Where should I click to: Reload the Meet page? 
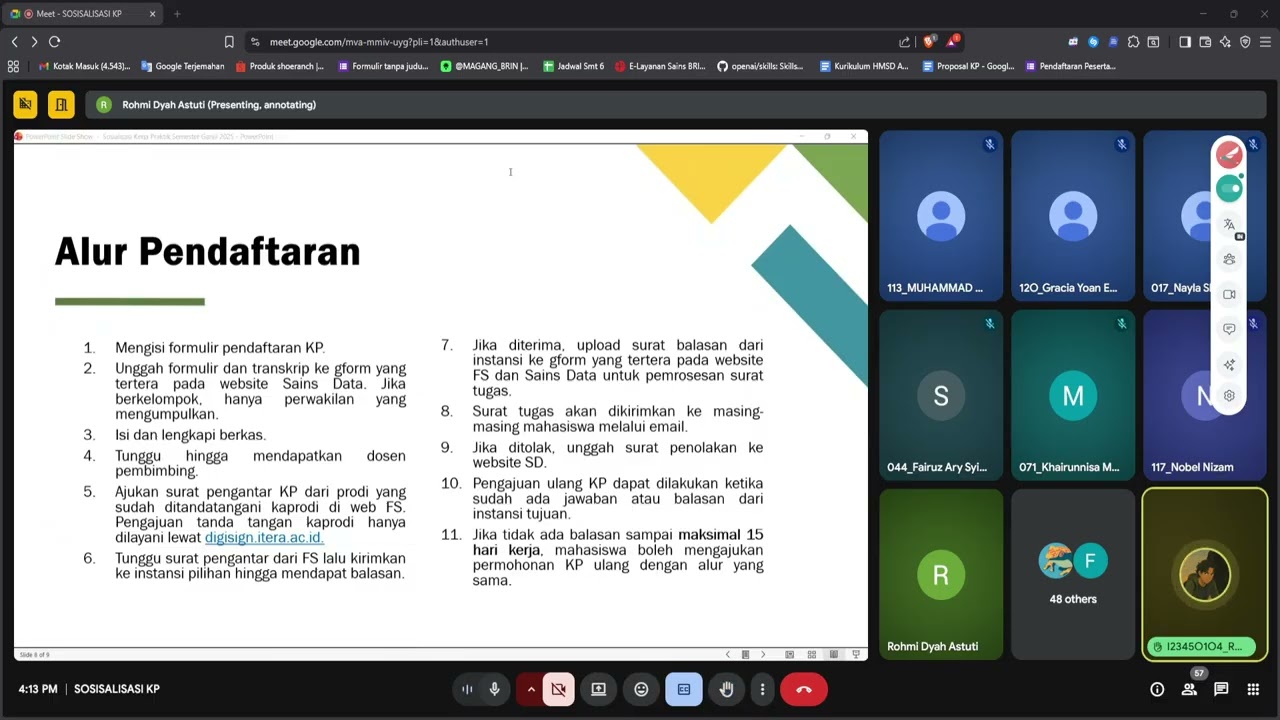54,42
